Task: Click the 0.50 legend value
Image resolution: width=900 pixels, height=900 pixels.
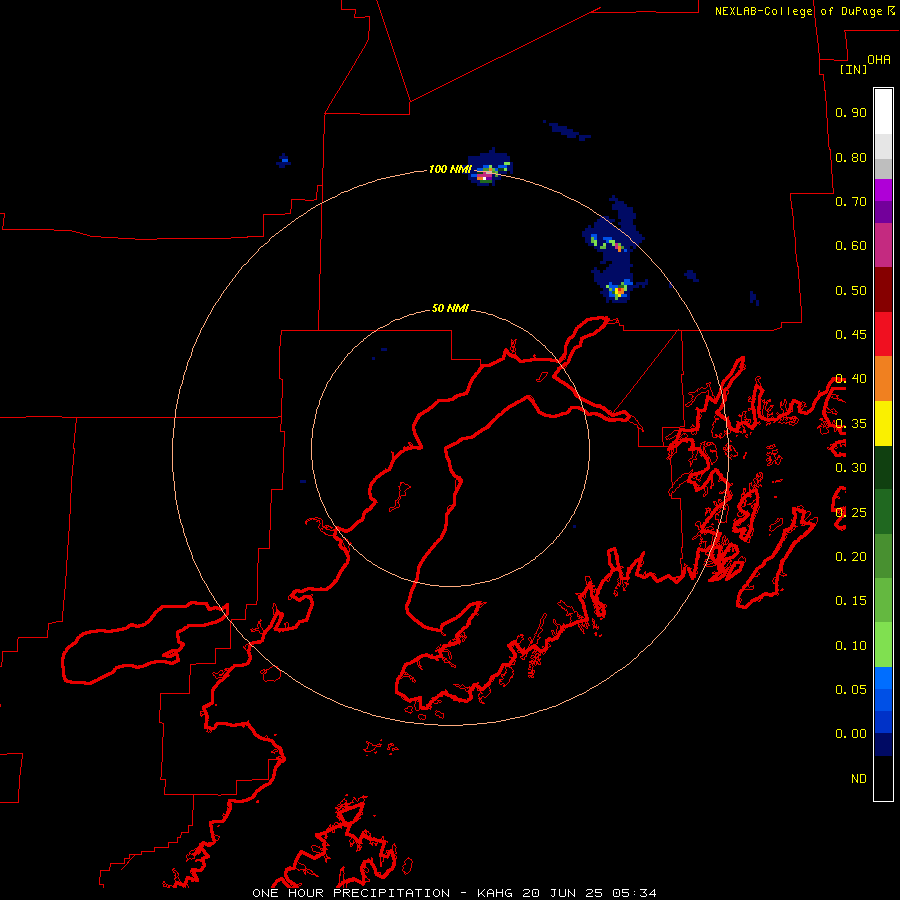Action: tap(851, 290)
